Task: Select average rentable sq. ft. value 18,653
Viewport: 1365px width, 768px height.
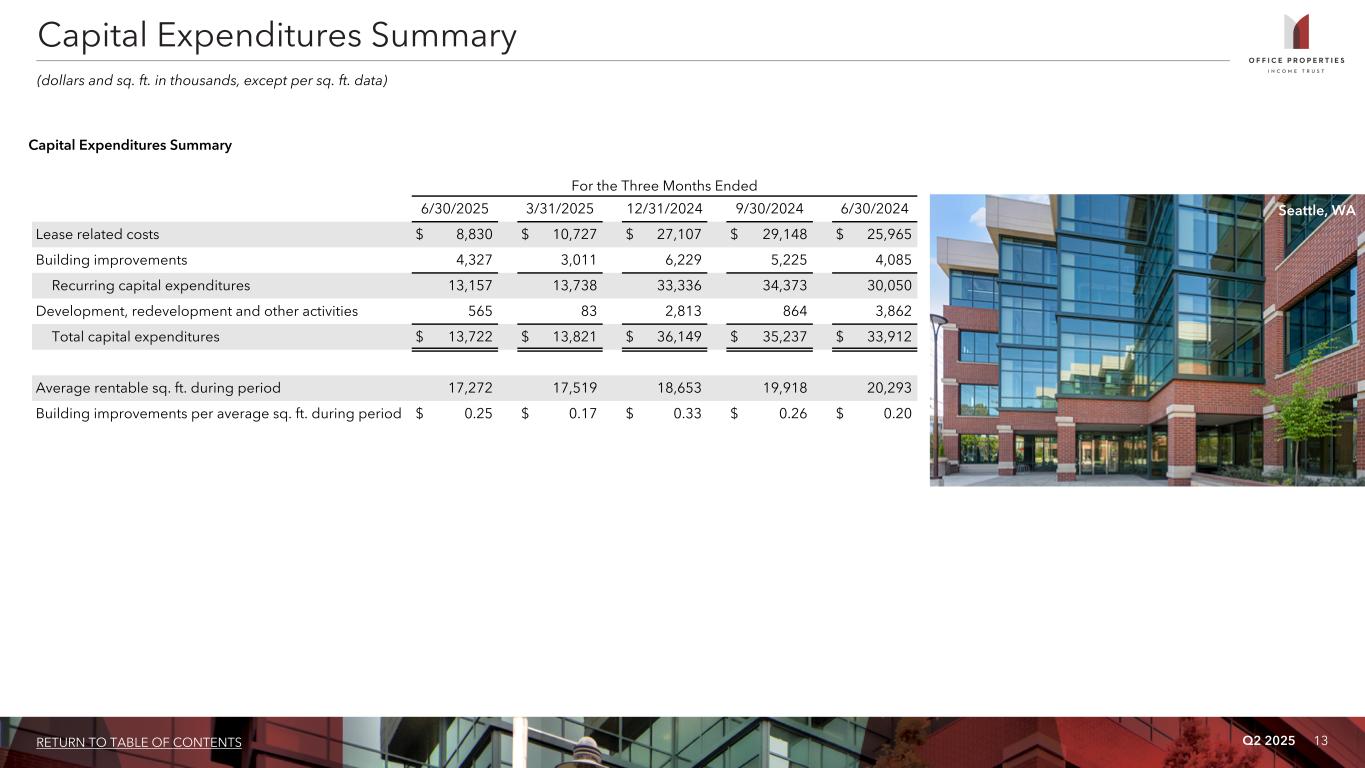Action: pos(679,388)
